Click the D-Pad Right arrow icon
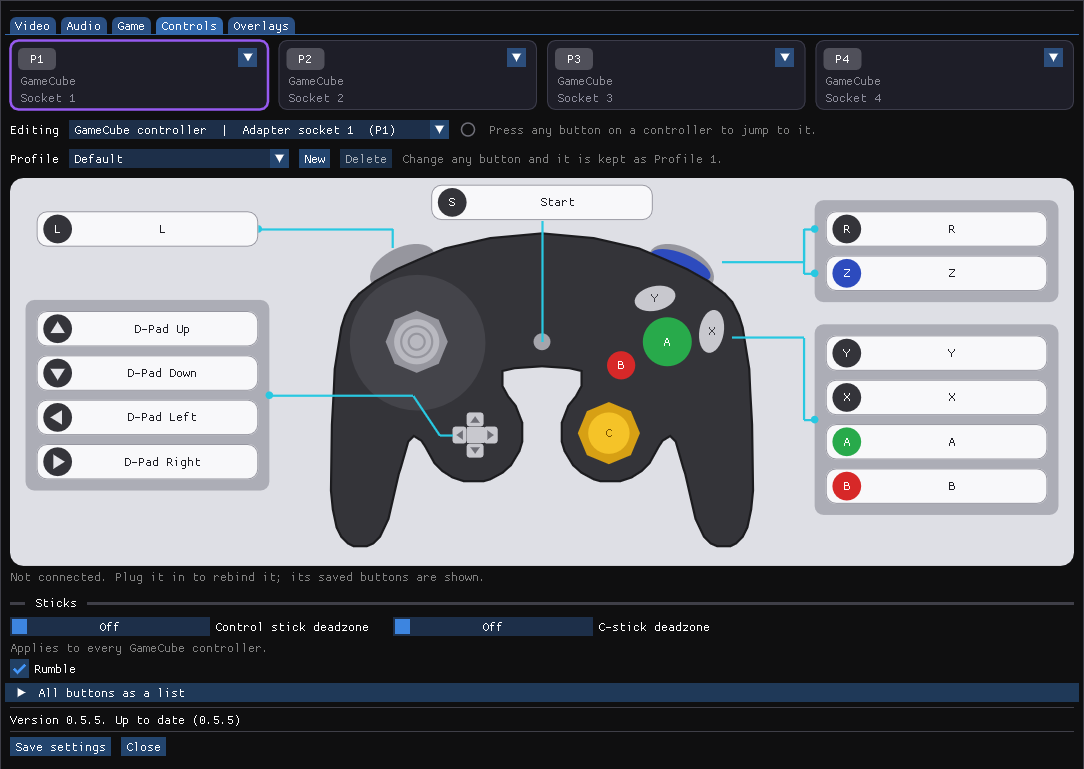1084x769 pixels. pyautogui.click(x=57, y=462)
